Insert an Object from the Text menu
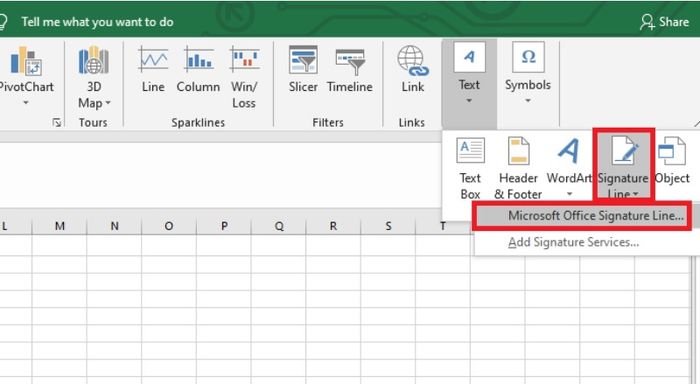The height and width of the screenshot is (384, 700). [672, 161]
